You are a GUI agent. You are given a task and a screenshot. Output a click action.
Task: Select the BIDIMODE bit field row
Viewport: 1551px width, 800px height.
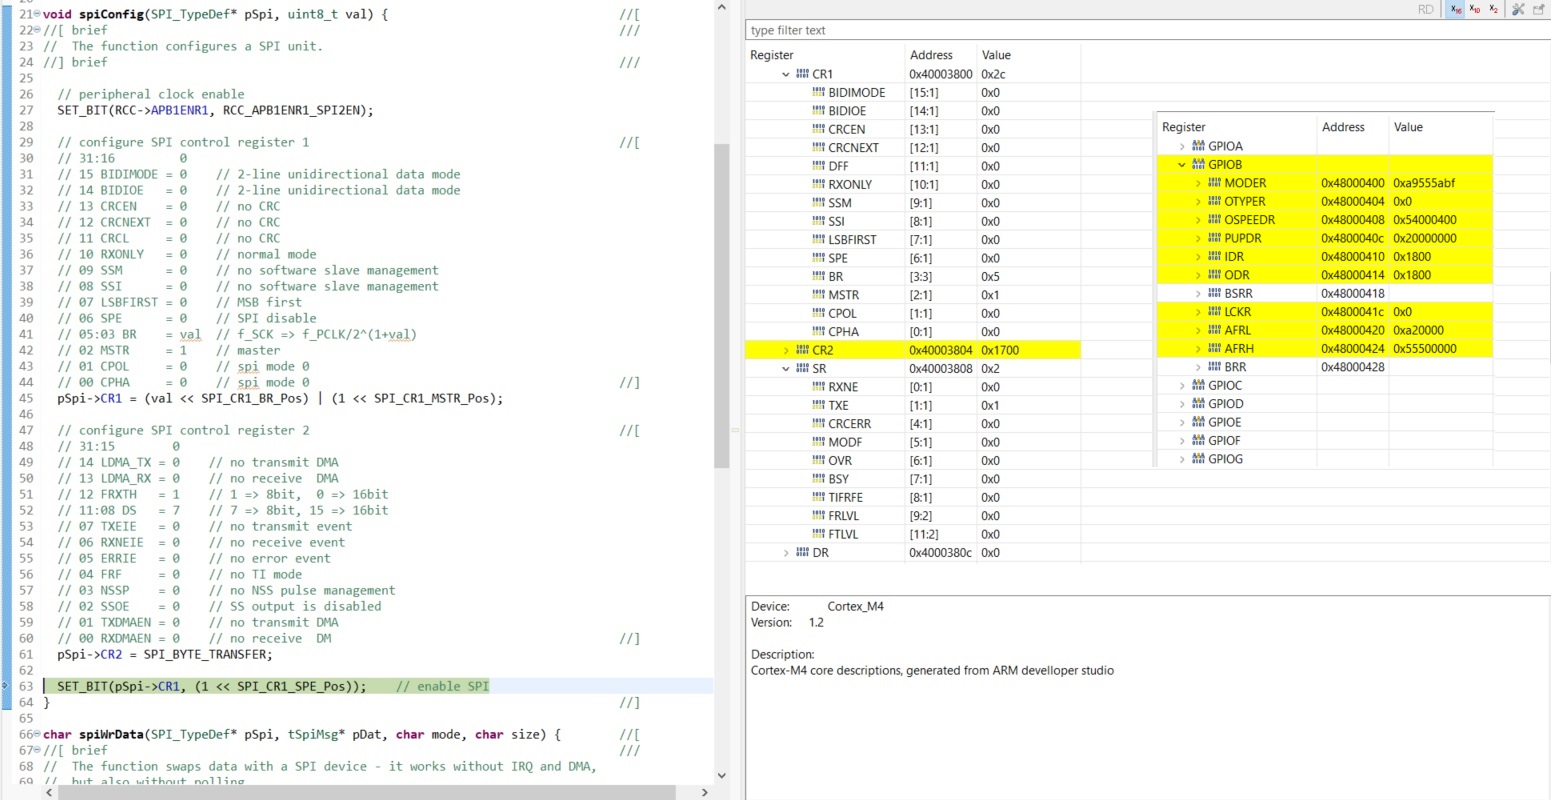pyautogui.click(x=912, y=92)
